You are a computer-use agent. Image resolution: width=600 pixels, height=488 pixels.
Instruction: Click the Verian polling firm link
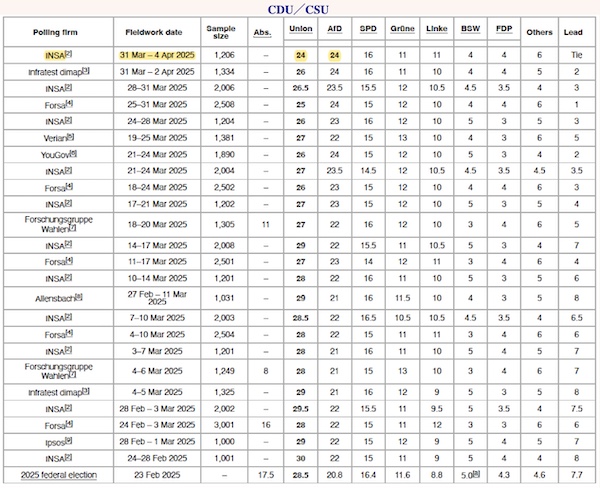[x=56, y=135]
